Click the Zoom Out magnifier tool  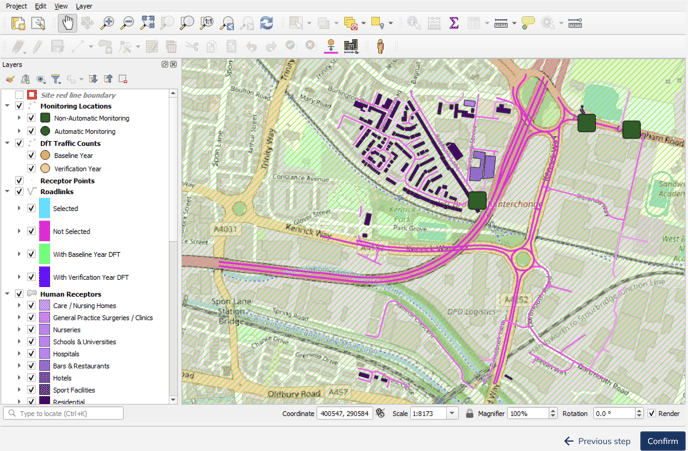[127, 23]
